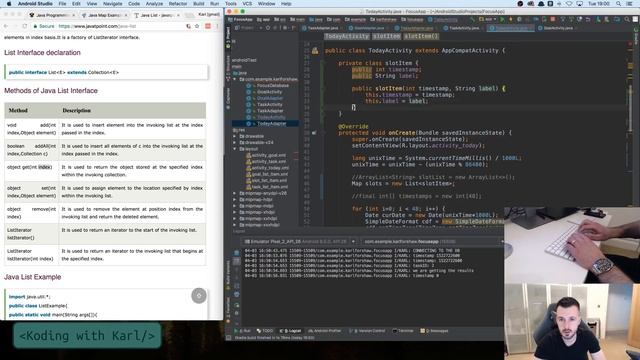Open the VCS menu

point(247,4)
